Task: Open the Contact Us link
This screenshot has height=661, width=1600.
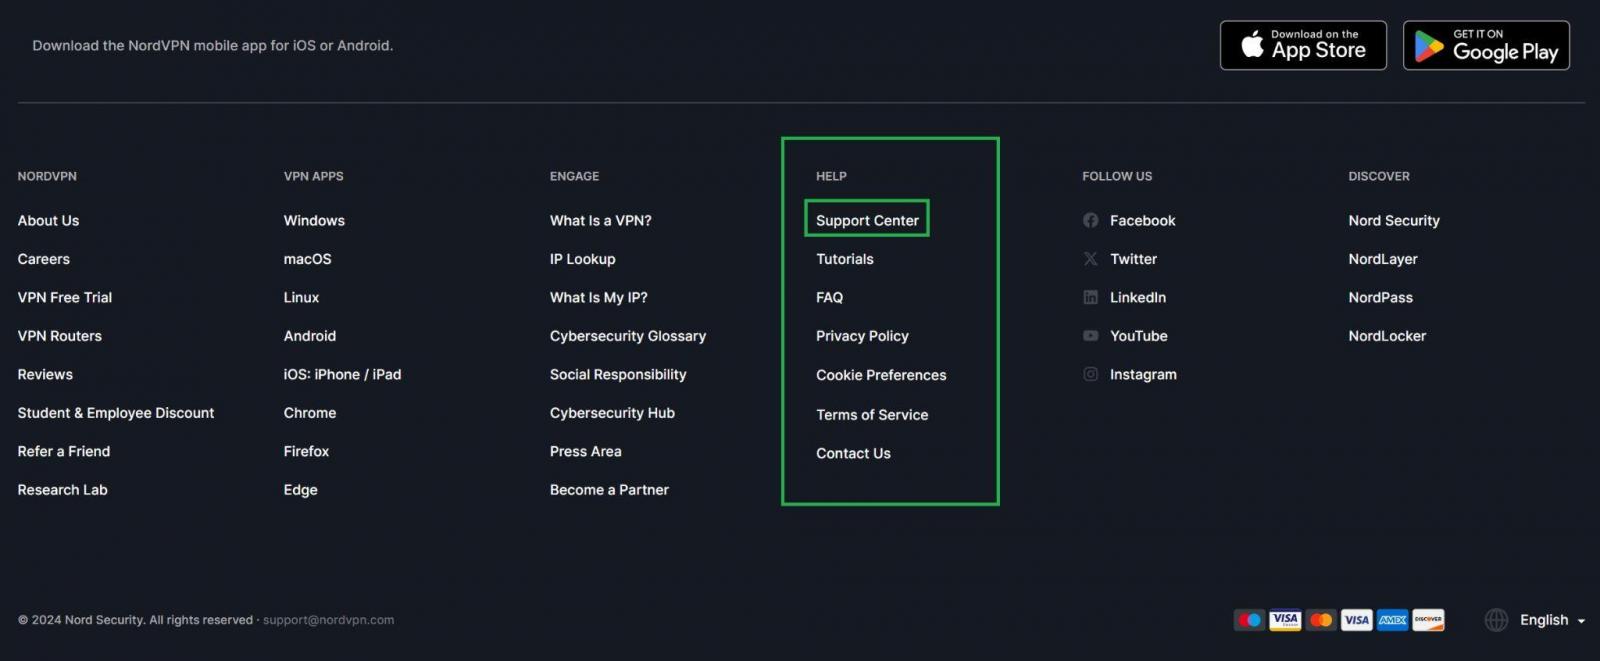Action: pyautogui.click(x=853, y=453)
